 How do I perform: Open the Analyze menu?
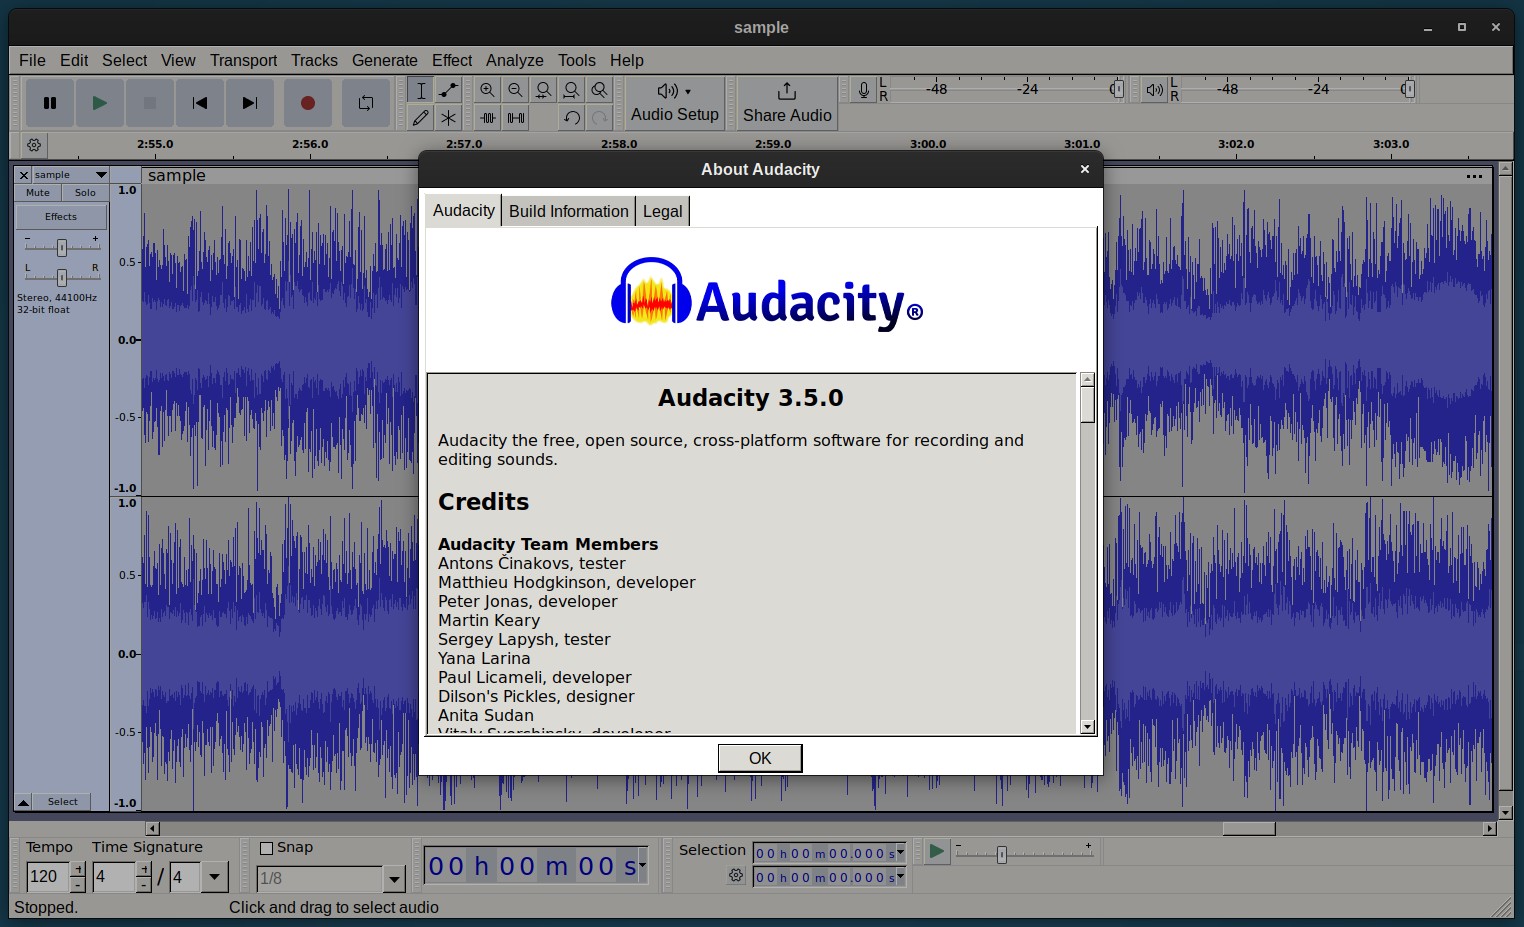point(515,60)
